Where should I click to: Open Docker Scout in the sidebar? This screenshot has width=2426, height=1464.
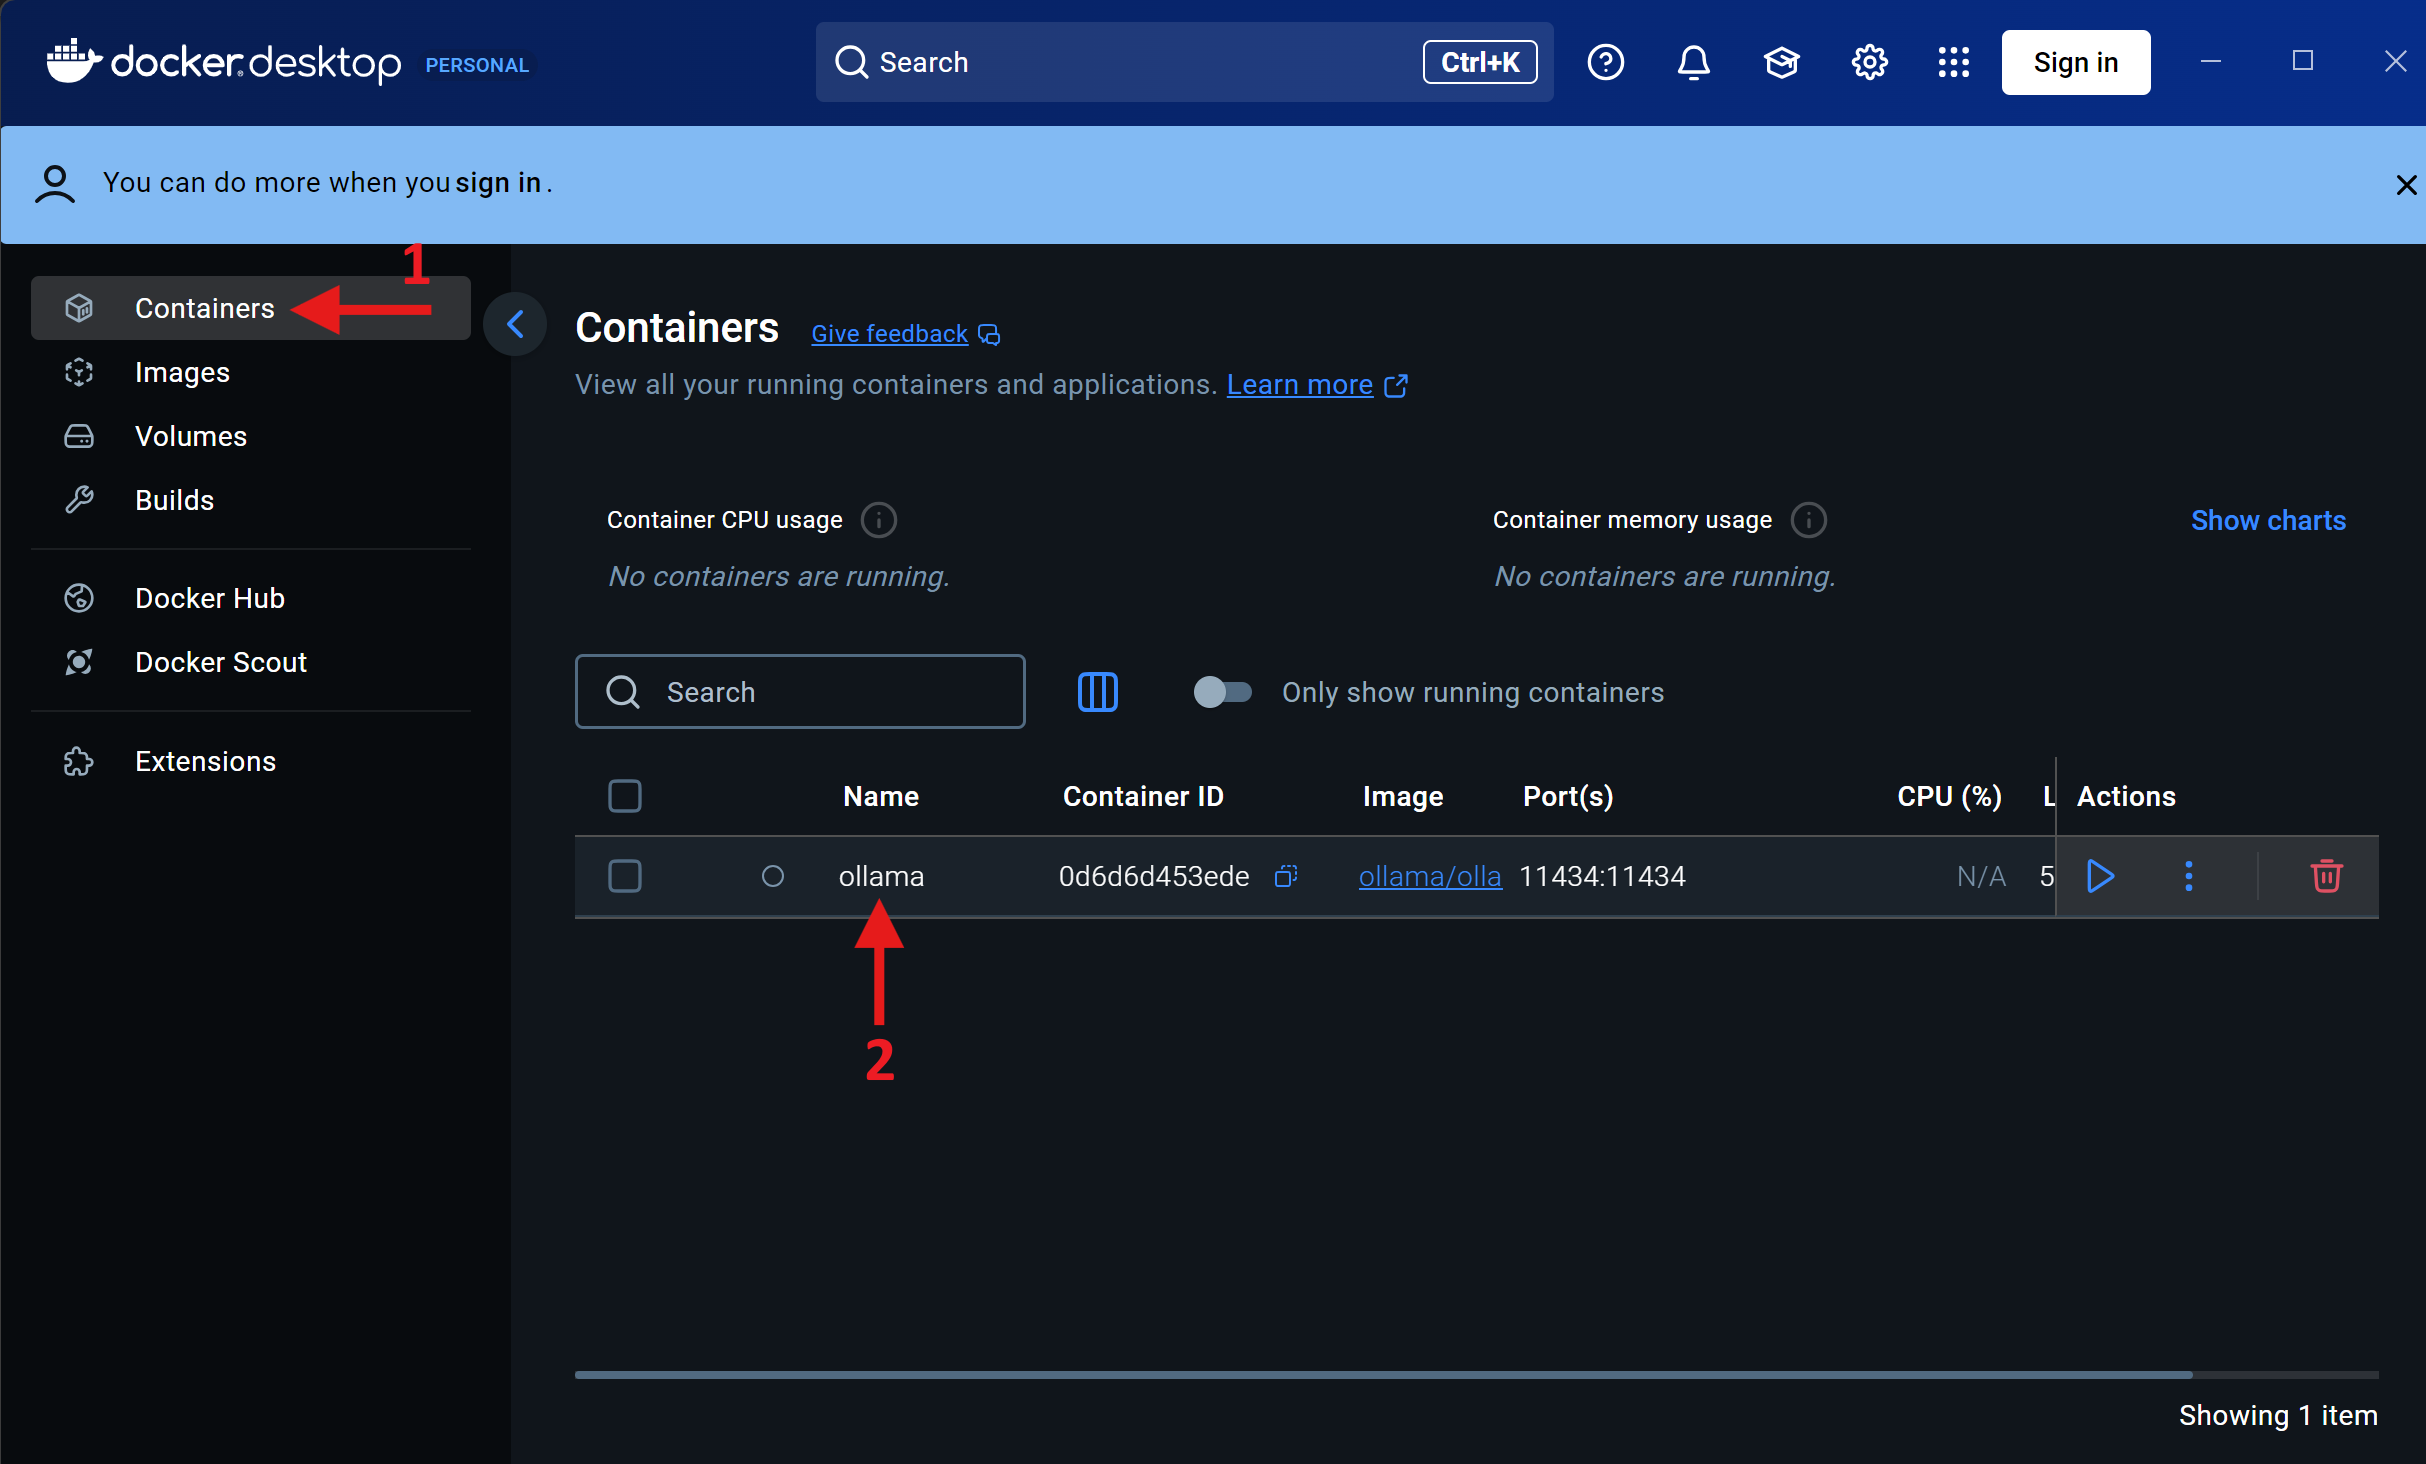click(x=250, y=662)
